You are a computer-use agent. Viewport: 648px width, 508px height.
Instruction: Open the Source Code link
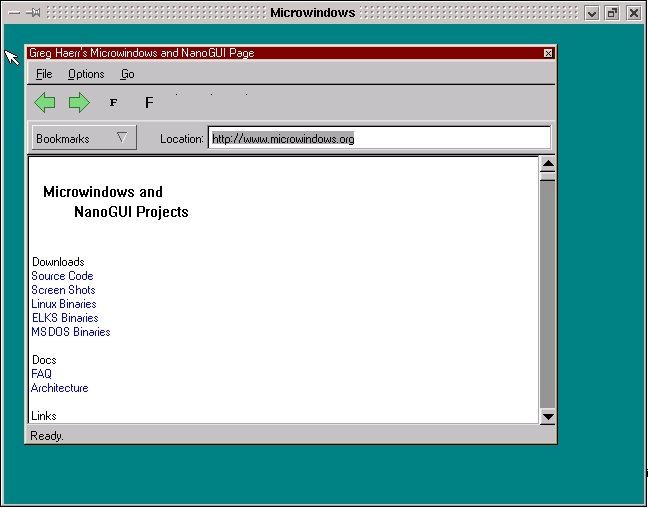point(62,276)
